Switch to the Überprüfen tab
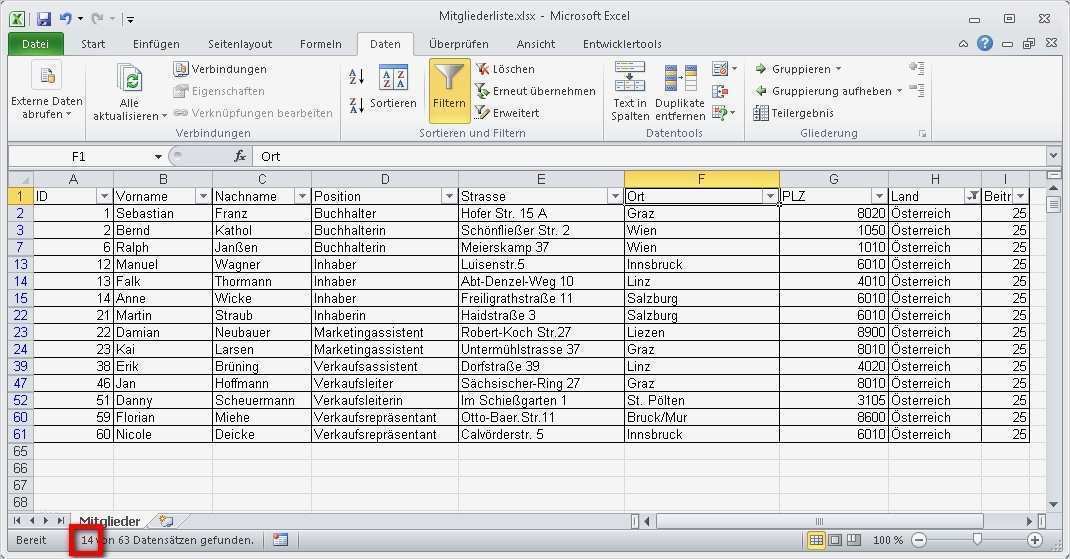This screenshot has width=1070, height=559. pos(459,44)
